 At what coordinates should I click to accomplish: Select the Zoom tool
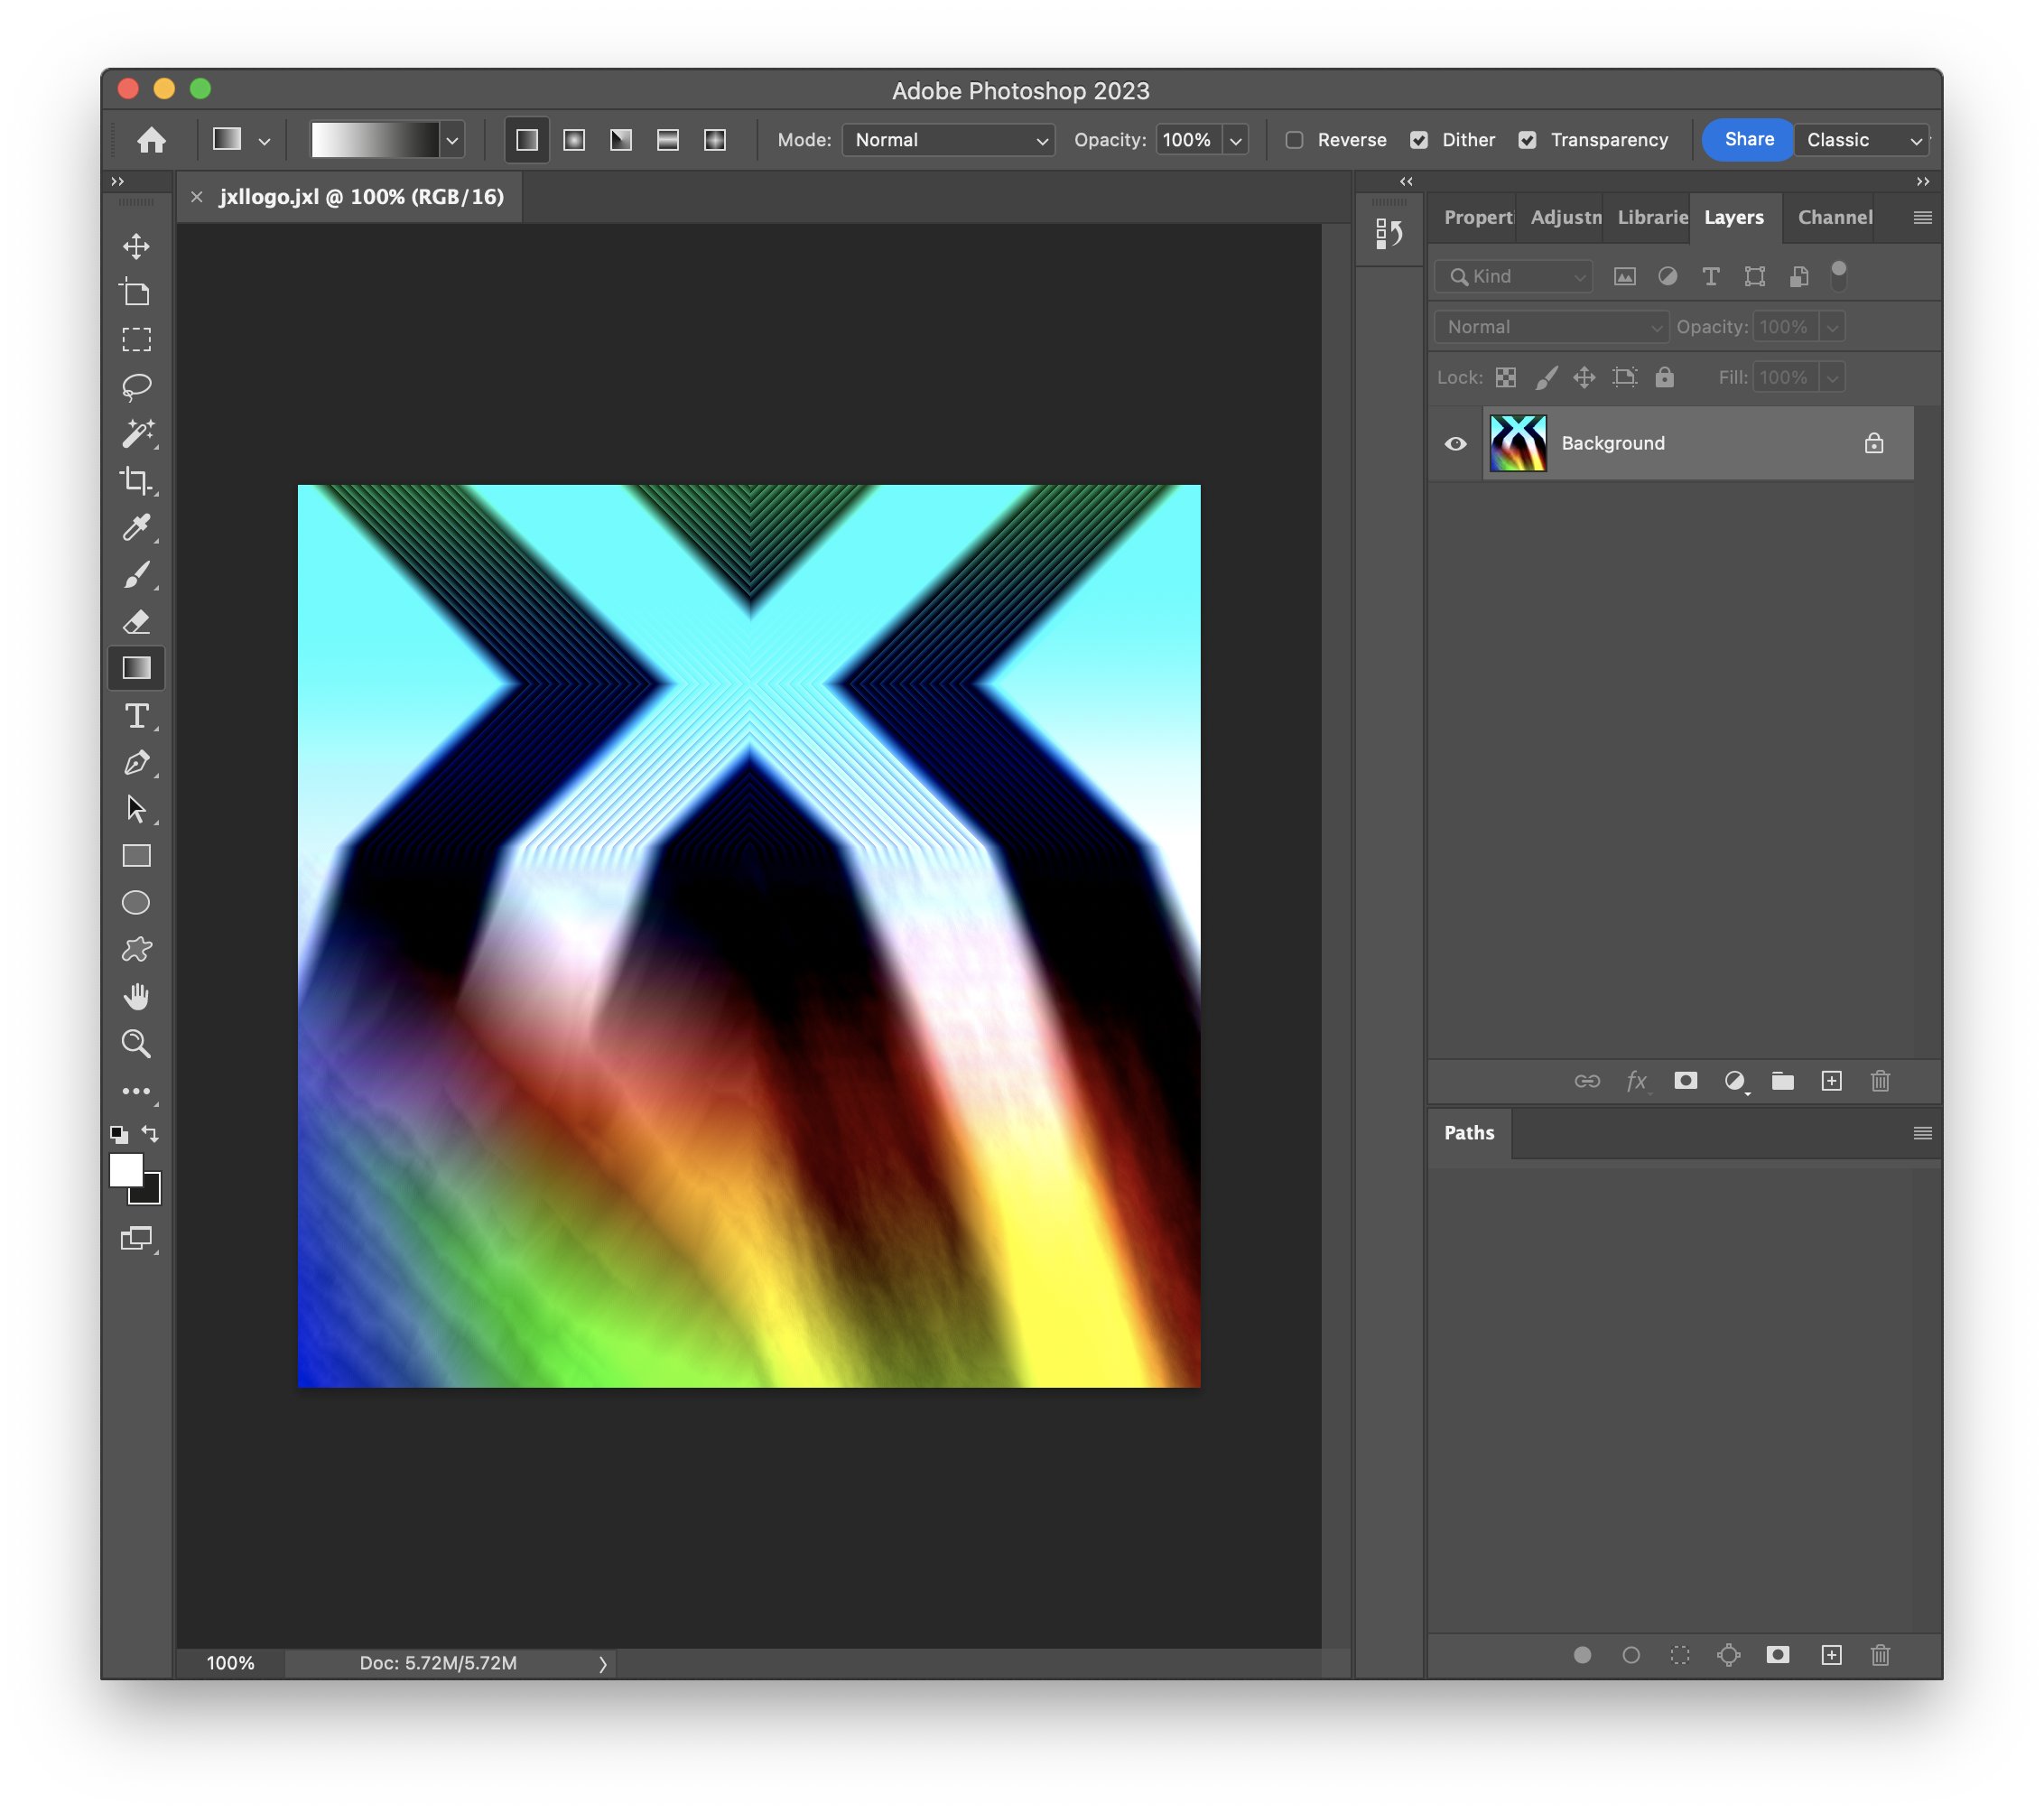(137, 1043)
